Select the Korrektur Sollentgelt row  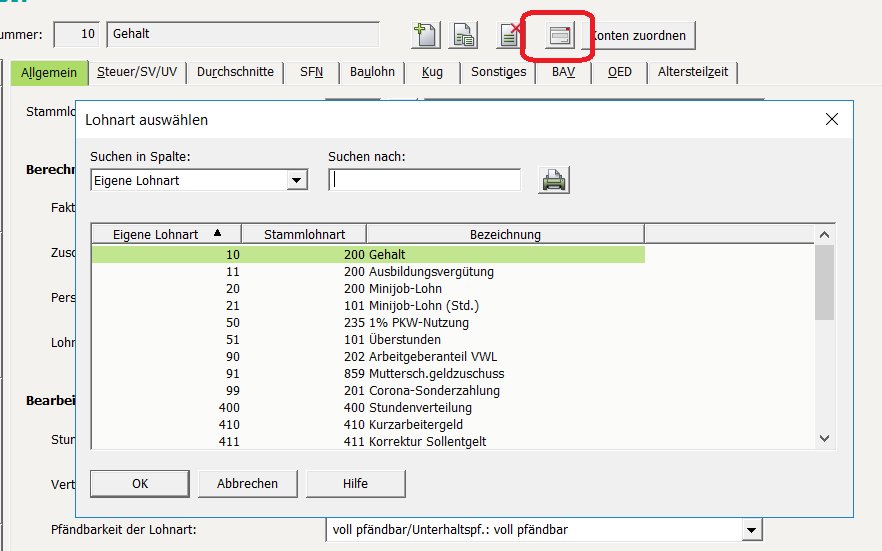pyautogui.click(x=368, y=441)
